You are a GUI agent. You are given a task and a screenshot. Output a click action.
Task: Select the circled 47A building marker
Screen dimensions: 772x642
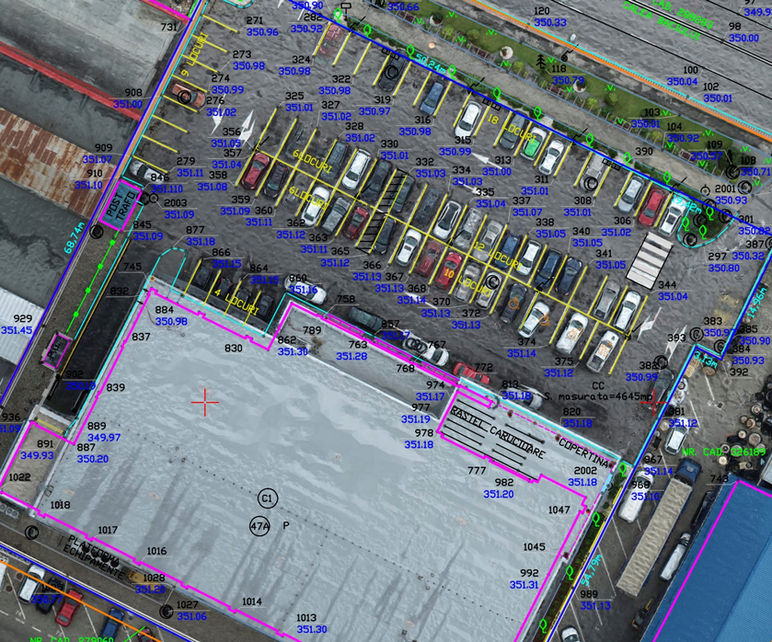point(260,526)
